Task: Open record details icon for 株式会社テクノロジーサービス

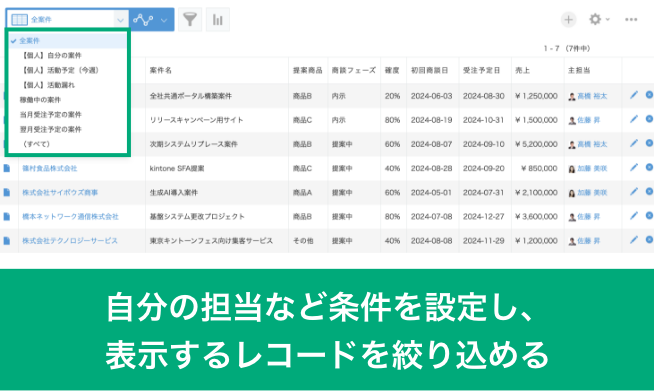Action: point(7,241)
